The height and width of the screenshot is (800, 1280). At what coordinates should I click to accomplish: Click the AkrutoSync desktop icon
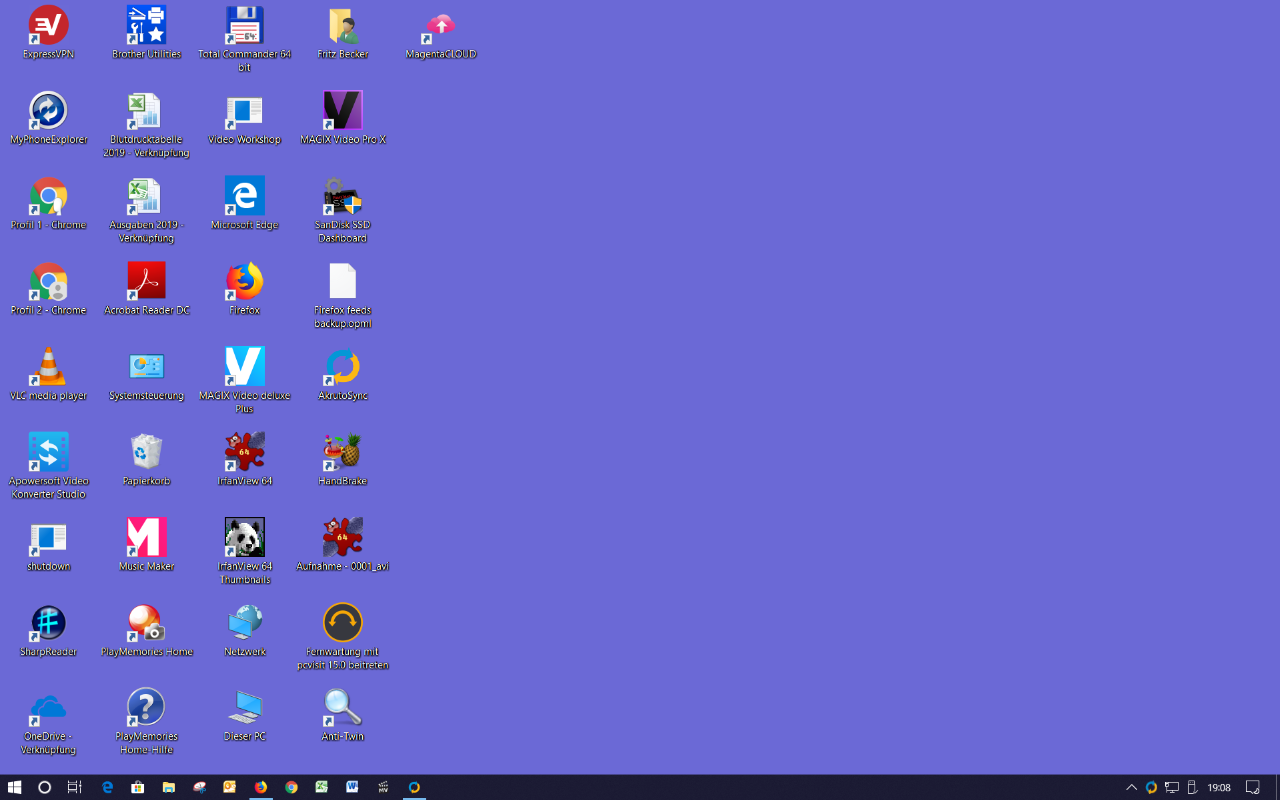click(343, 367)
